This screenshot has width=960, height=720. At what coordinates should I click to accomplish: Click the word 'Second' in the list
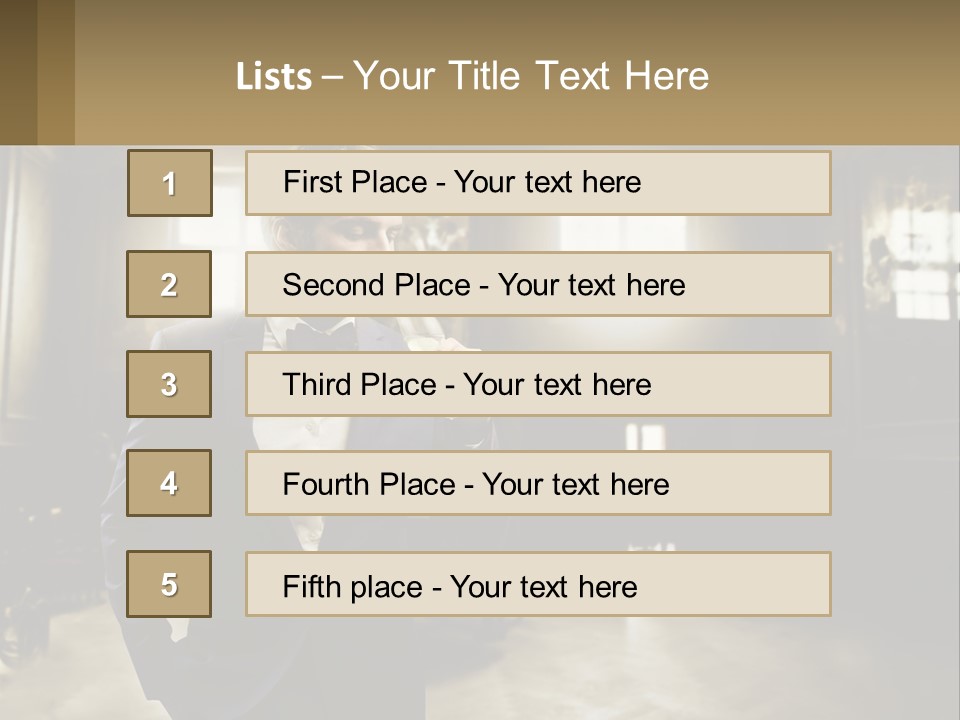pyautogui.click(x=333, y=285)
